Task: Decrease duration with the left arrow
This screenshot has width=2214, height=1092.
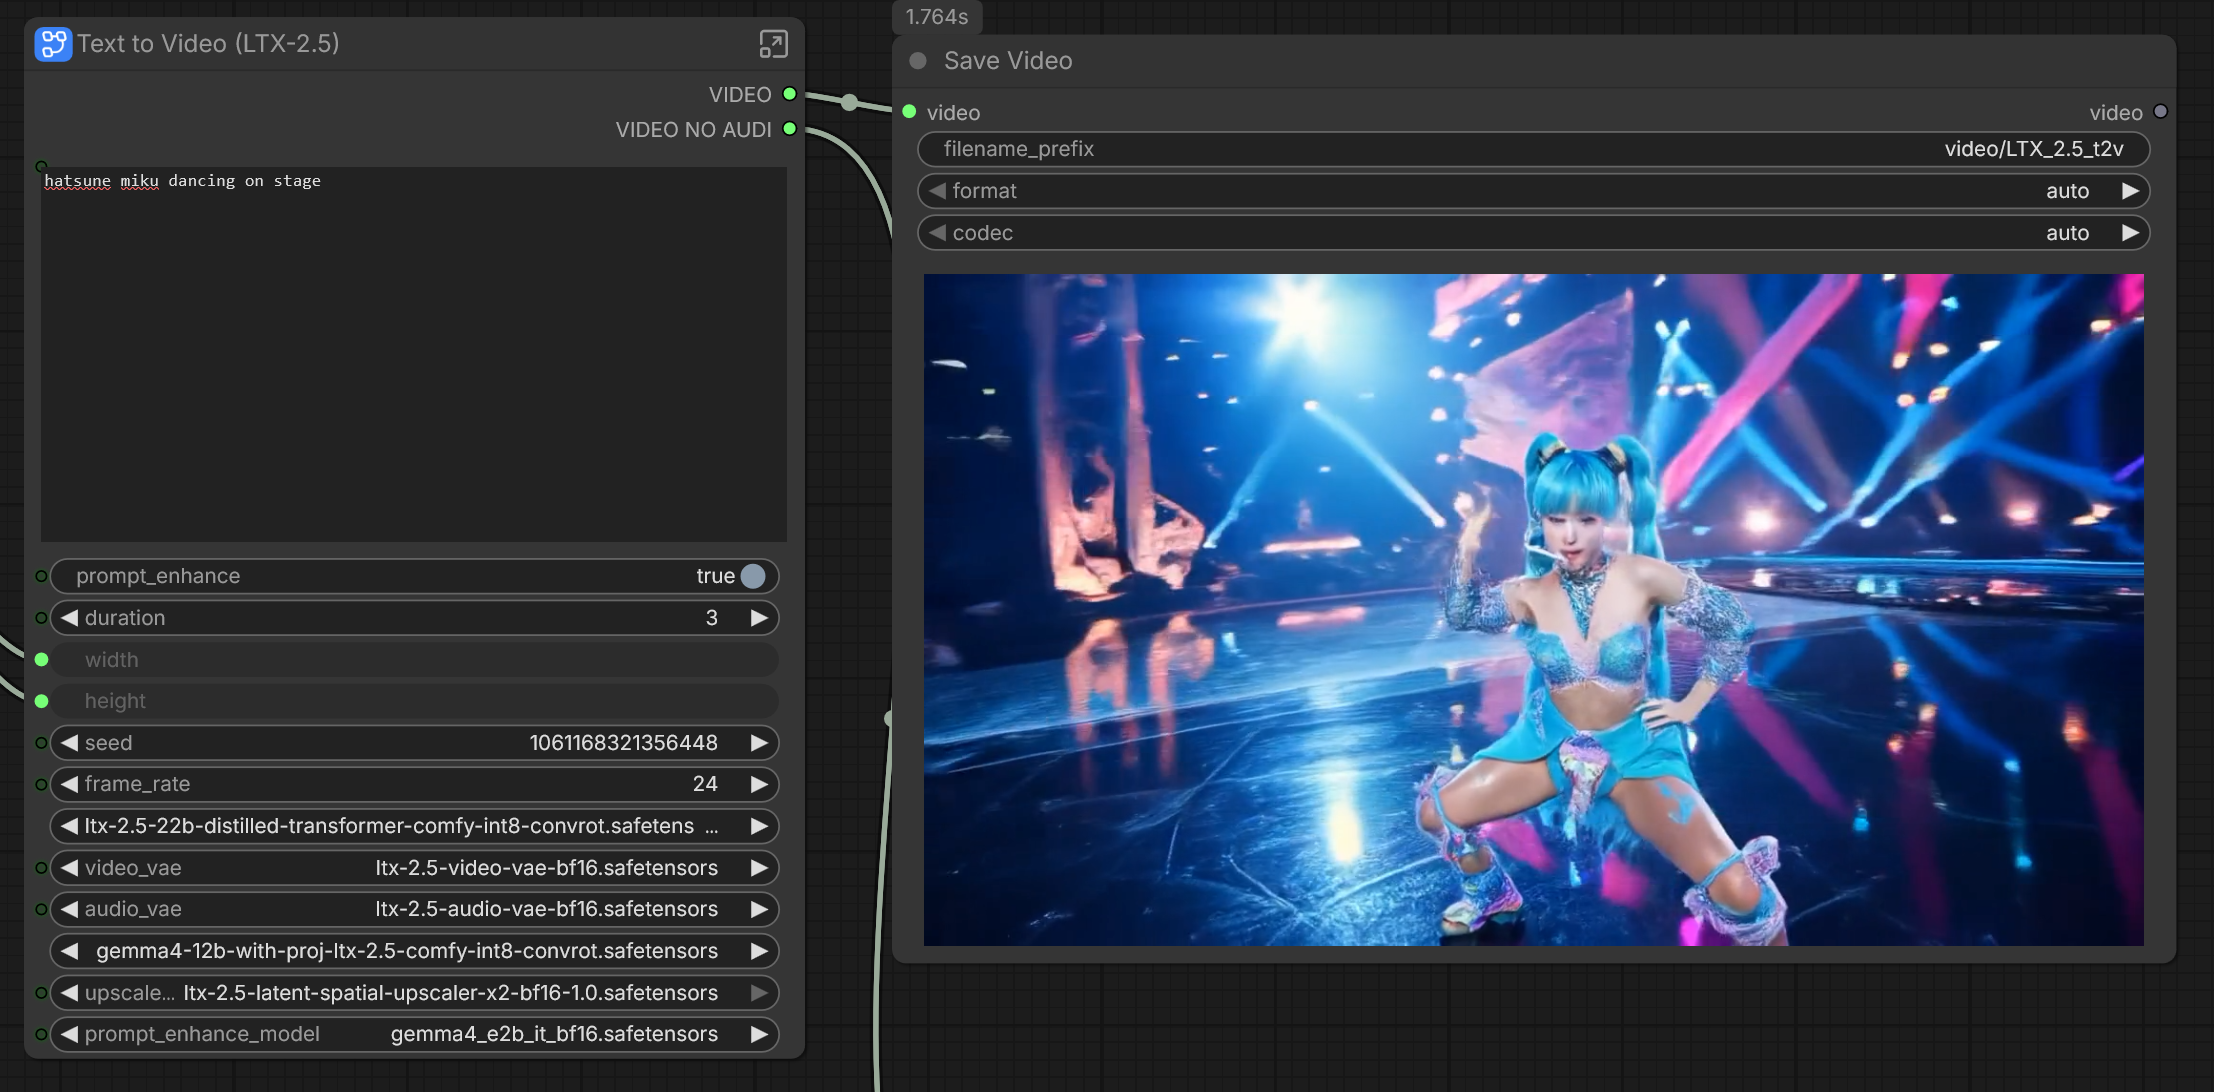Action: [x=69, y=618]
